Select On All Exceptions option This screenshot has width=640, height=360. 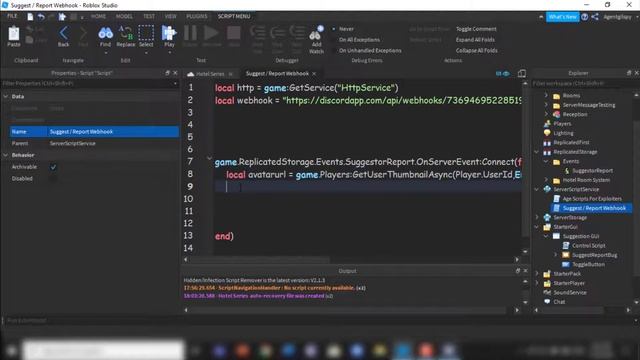click(x=359, y=40)
